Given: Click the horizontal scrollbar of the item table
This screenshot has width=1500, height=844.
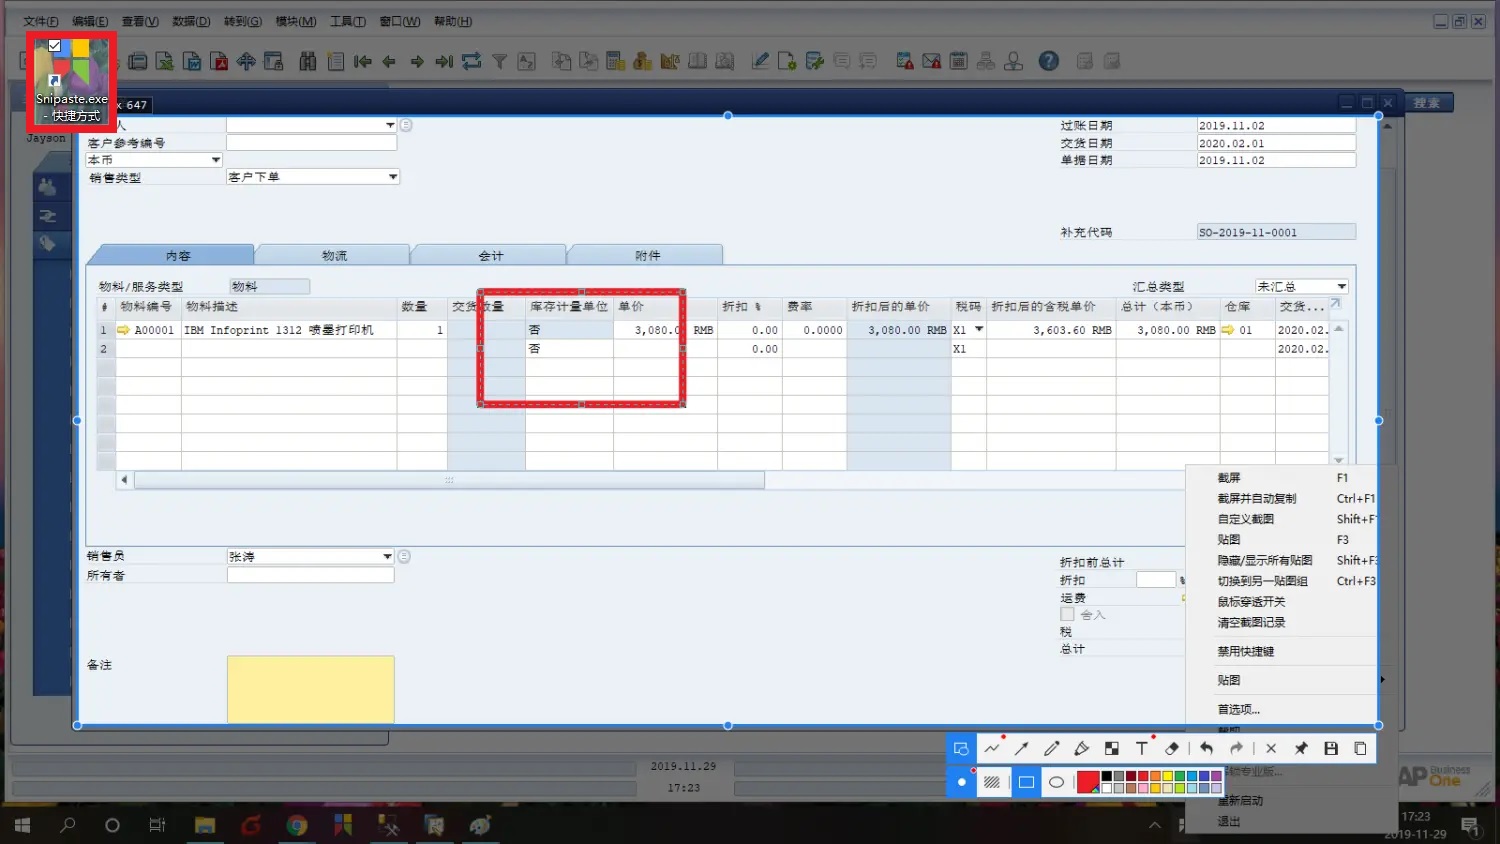Looking at the screenshot, I should pyautogui.click(x=449, y=480).
